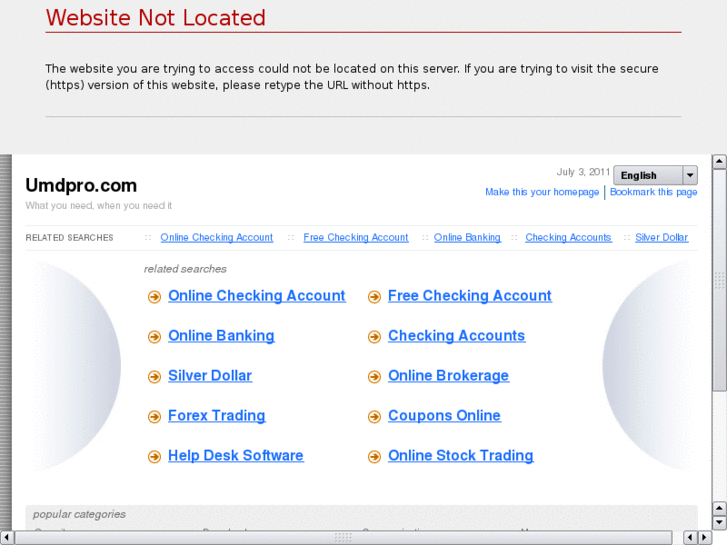Click orange arrow beside Free Checking Account
Screen dimensions: 727x545
click(x=374, y=297)
